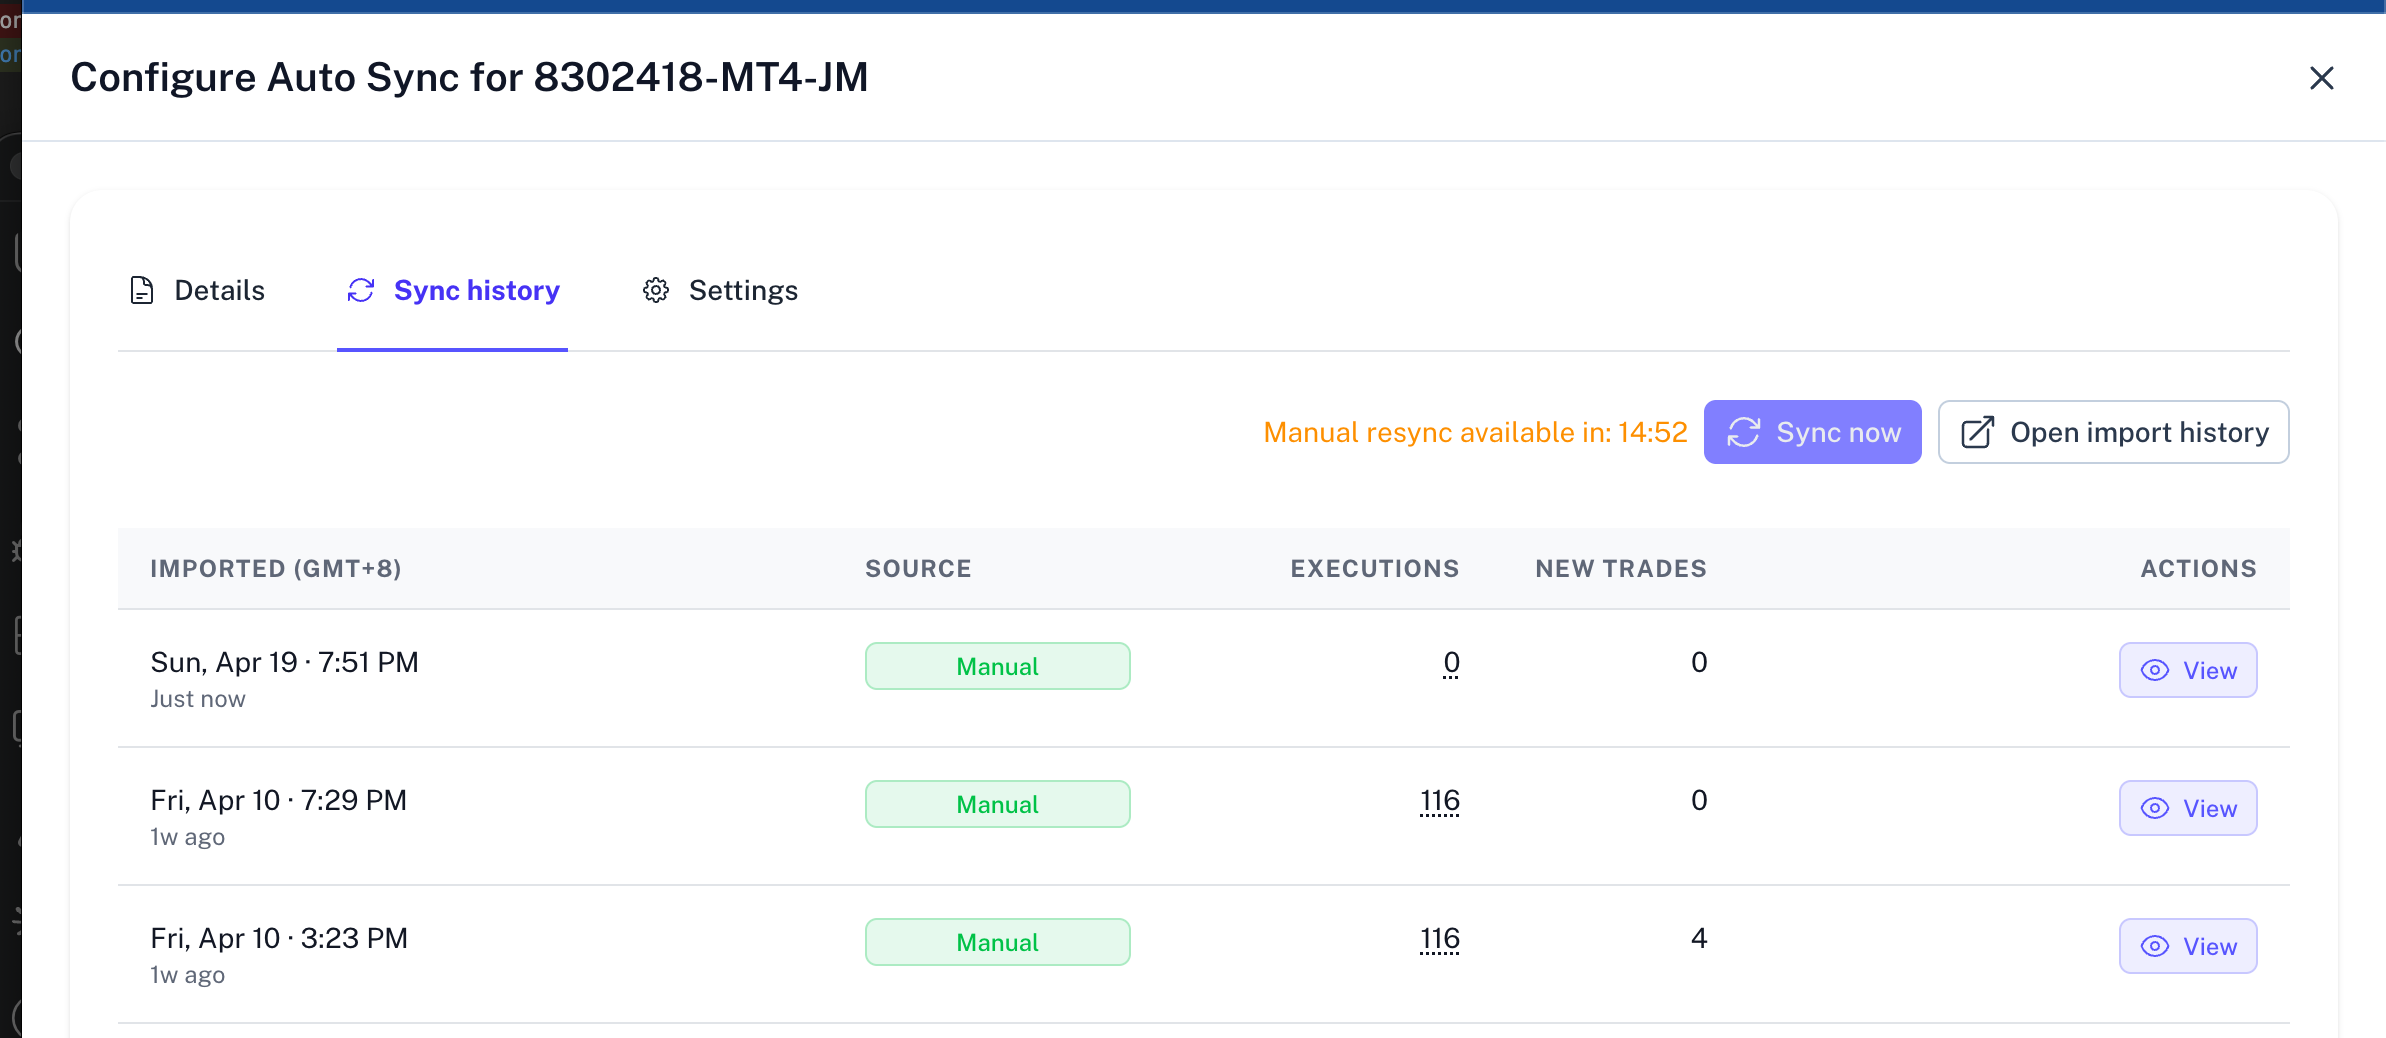The image size is (2386, 1038).
Task: Click the Settings gear icon
Action: 656,290
